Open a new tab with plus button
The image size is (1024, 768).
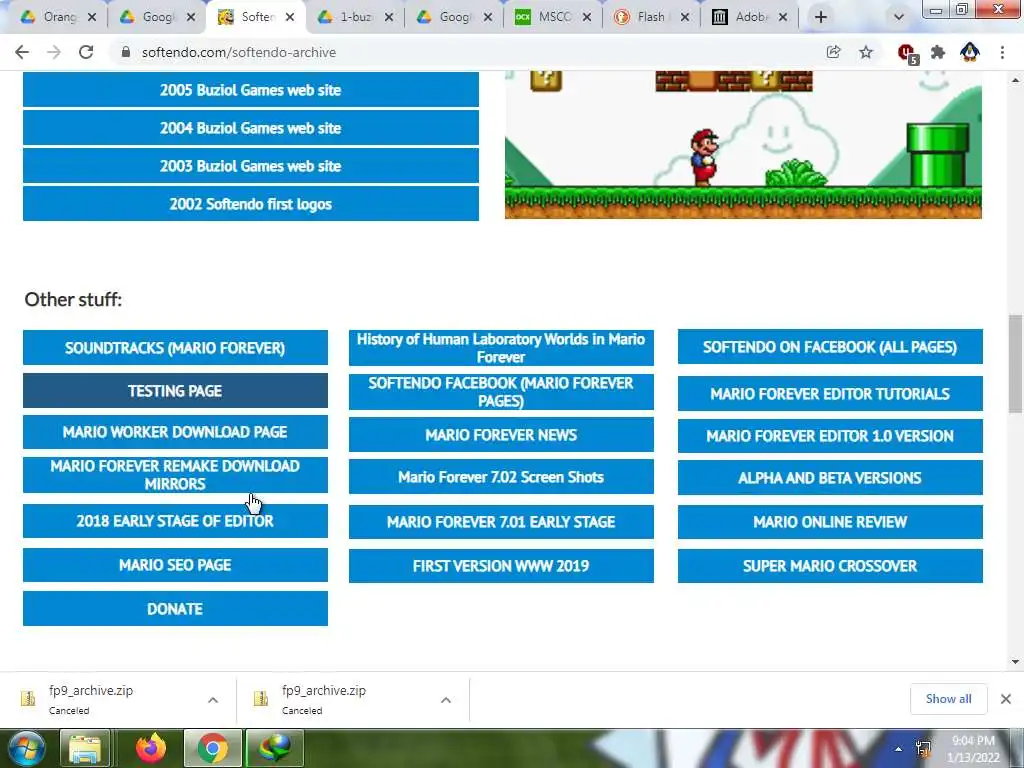[821, 17]
